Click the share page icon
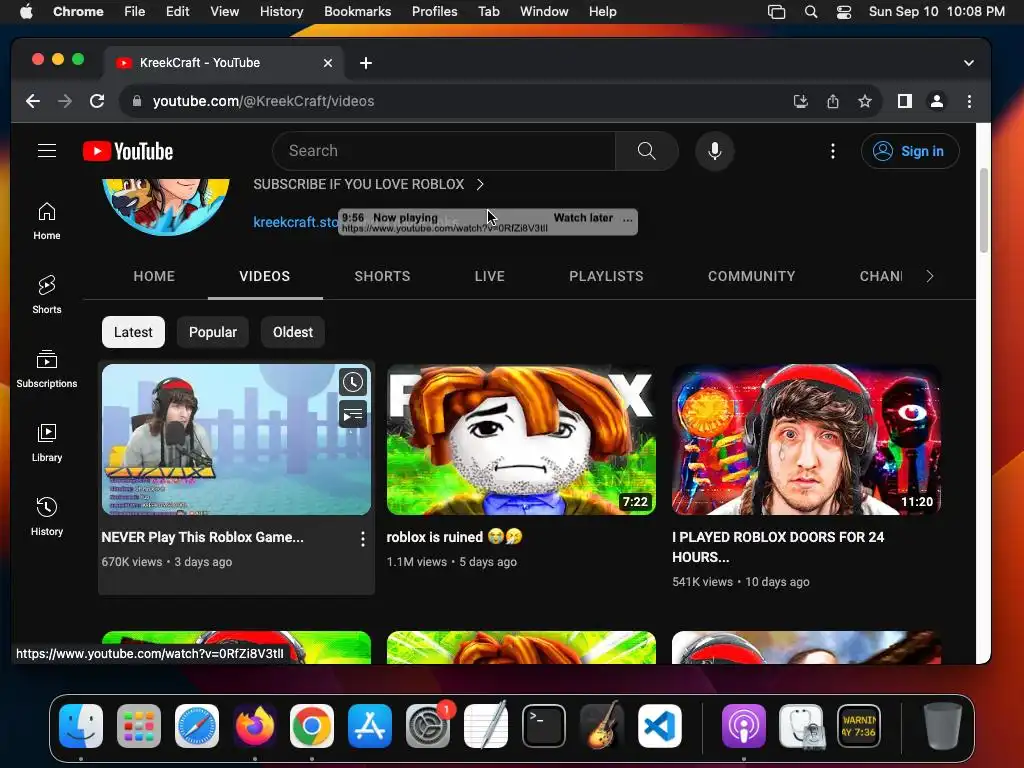This screenshot has width=1024, height=768. tap(833, 101)
